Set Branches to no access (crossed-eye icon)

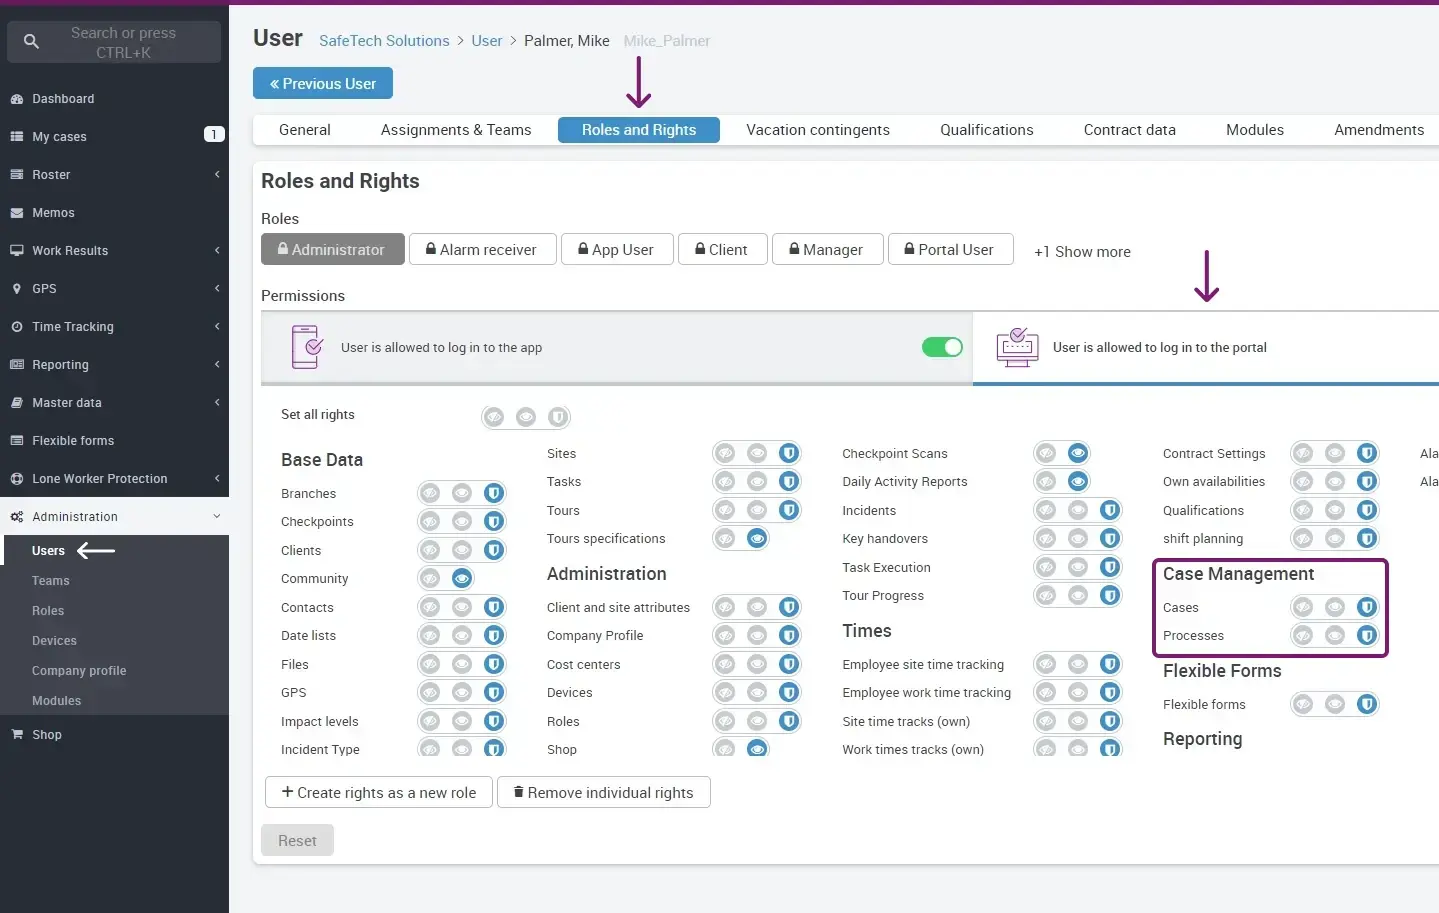[x=430, y=493]
